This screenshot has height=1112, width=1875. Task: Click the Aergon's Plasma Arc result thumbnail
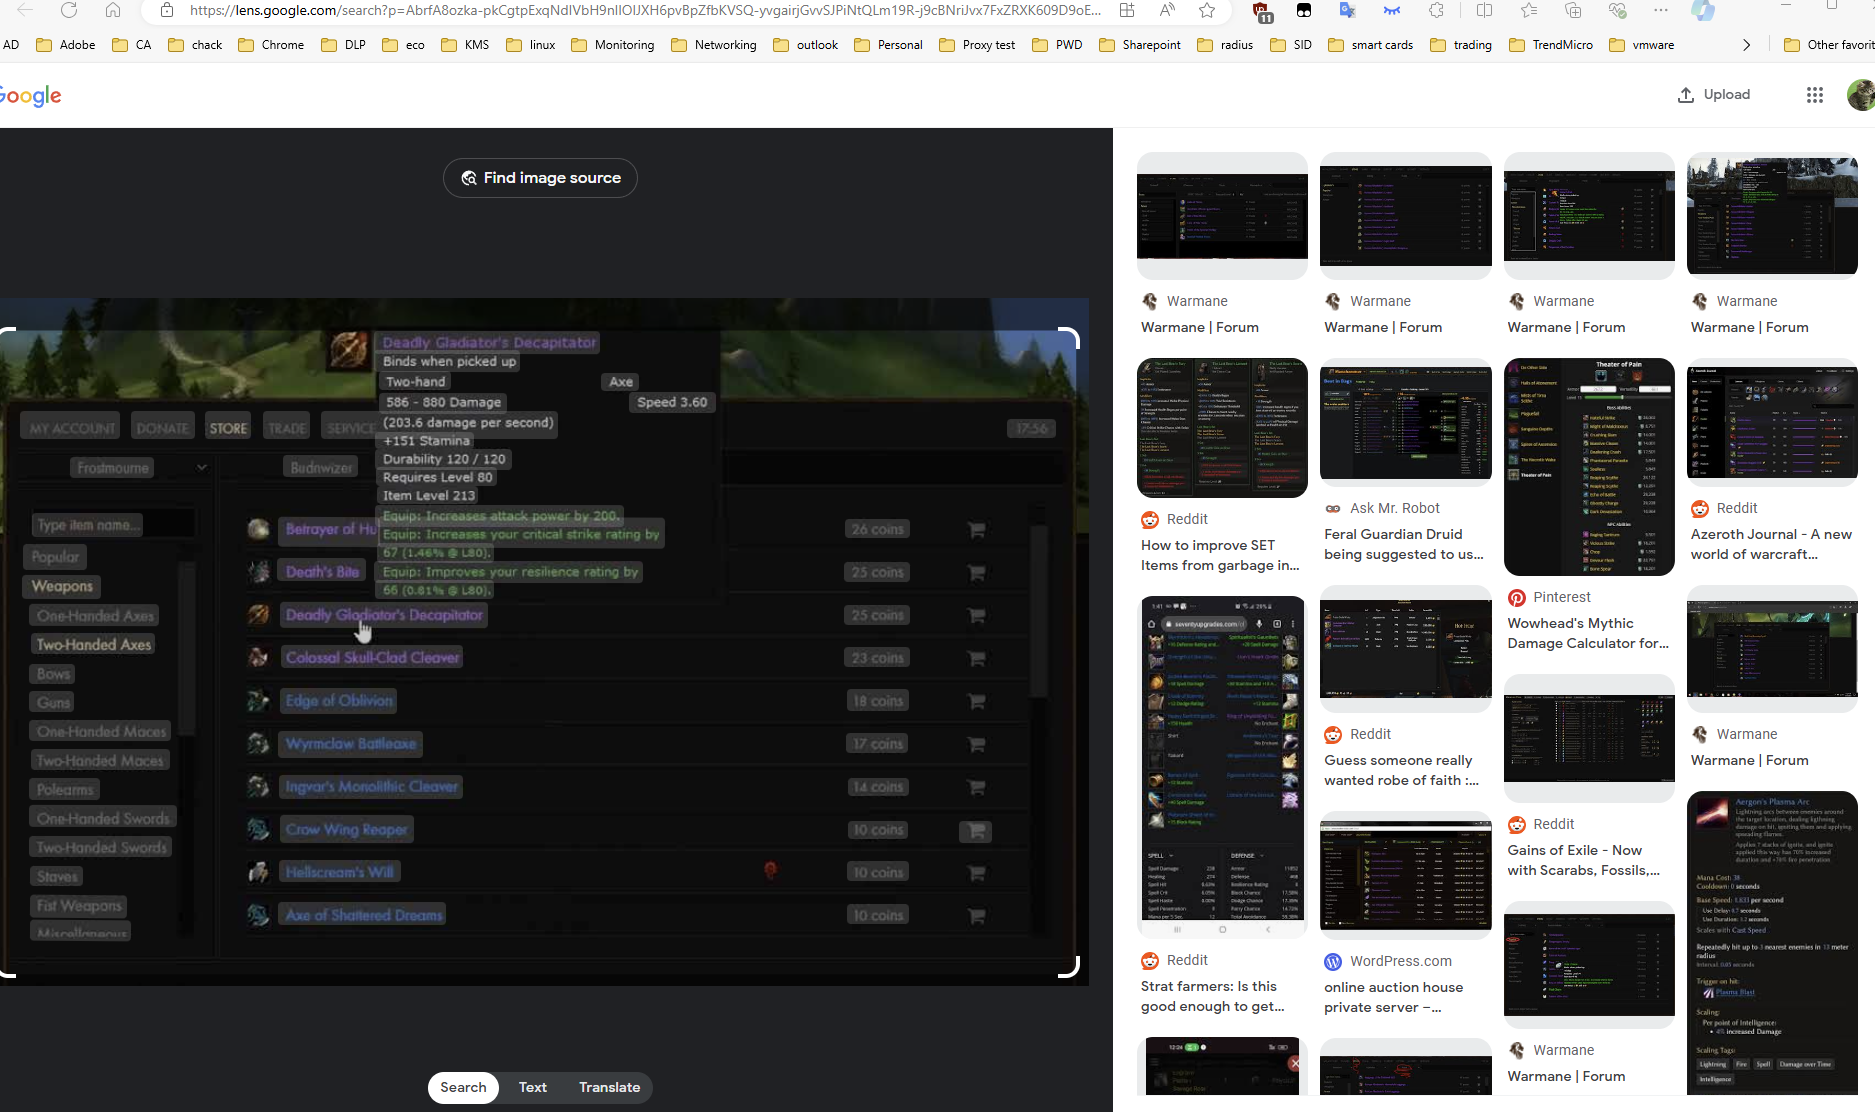point(1772,941)
